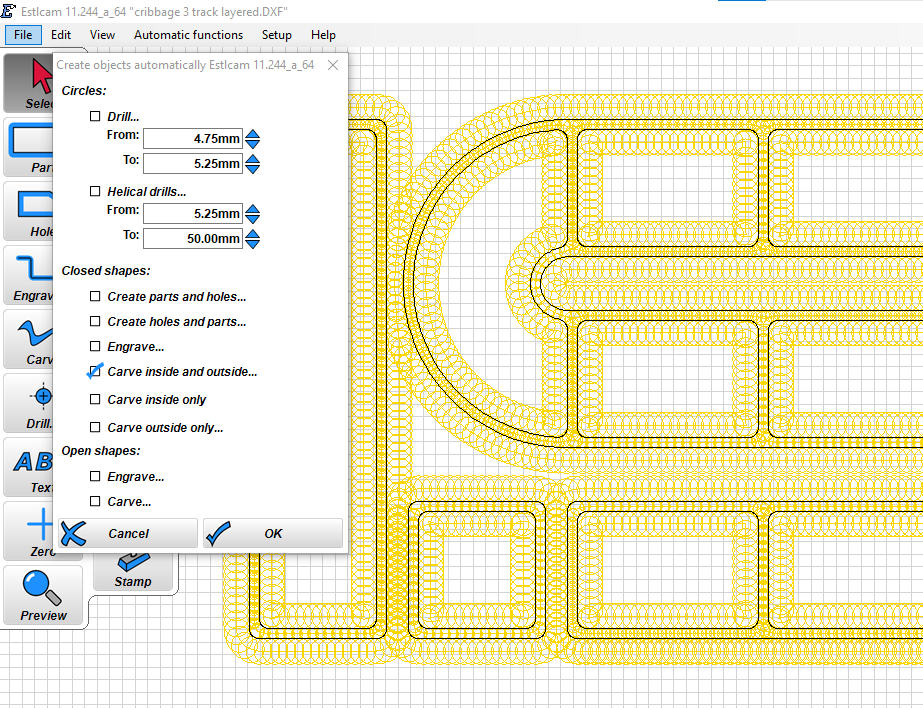Enable open shapes Carve... checkbox
This screenshot has width=923, height=708.
point(95,501)
